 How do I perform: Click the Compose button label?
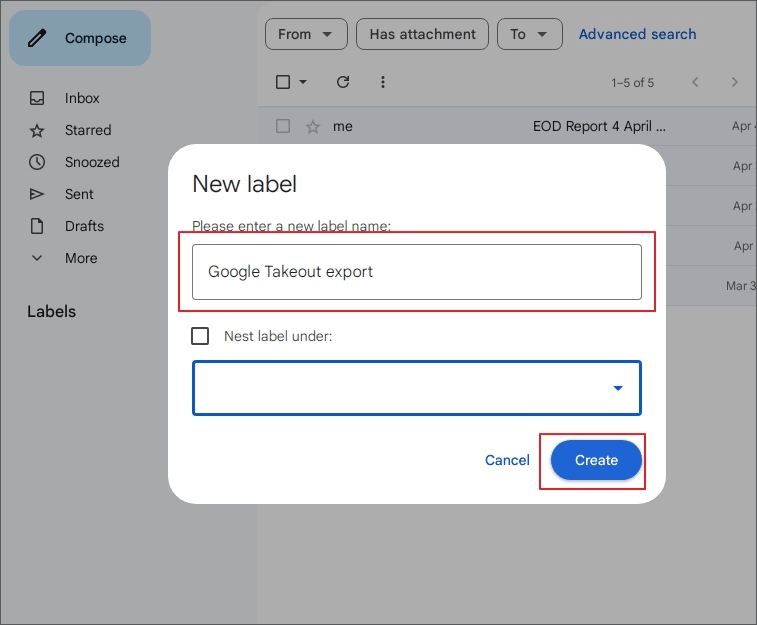tap(96, 38)
